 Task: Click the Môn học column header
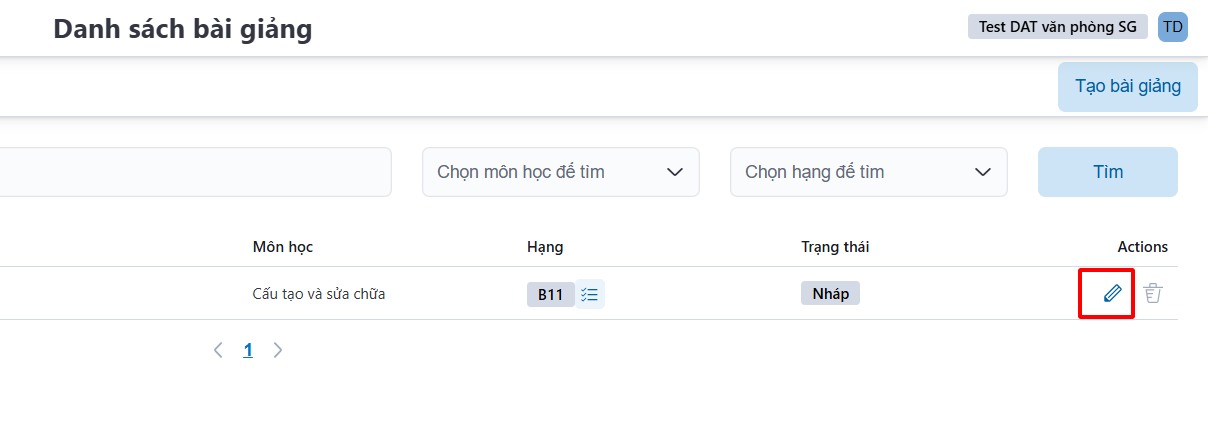point(283,247)
